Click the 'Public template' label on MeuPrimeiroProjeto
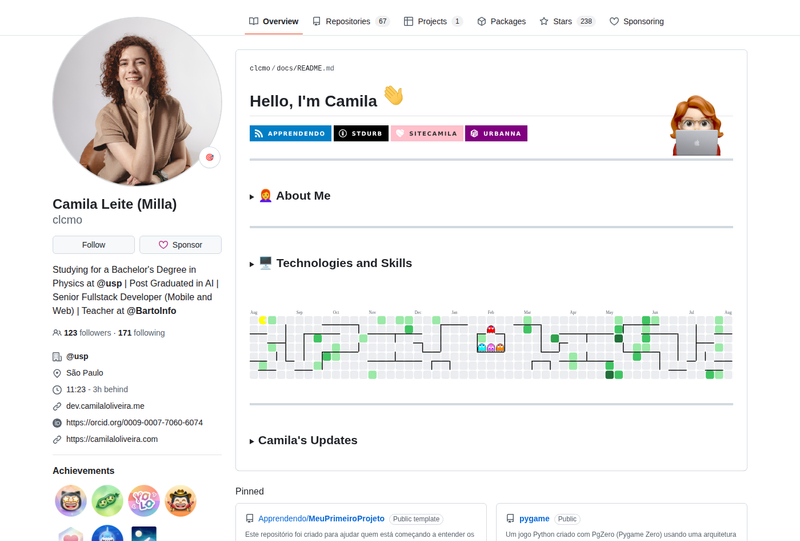Screen dimensions: 800x541 point(416,519)
